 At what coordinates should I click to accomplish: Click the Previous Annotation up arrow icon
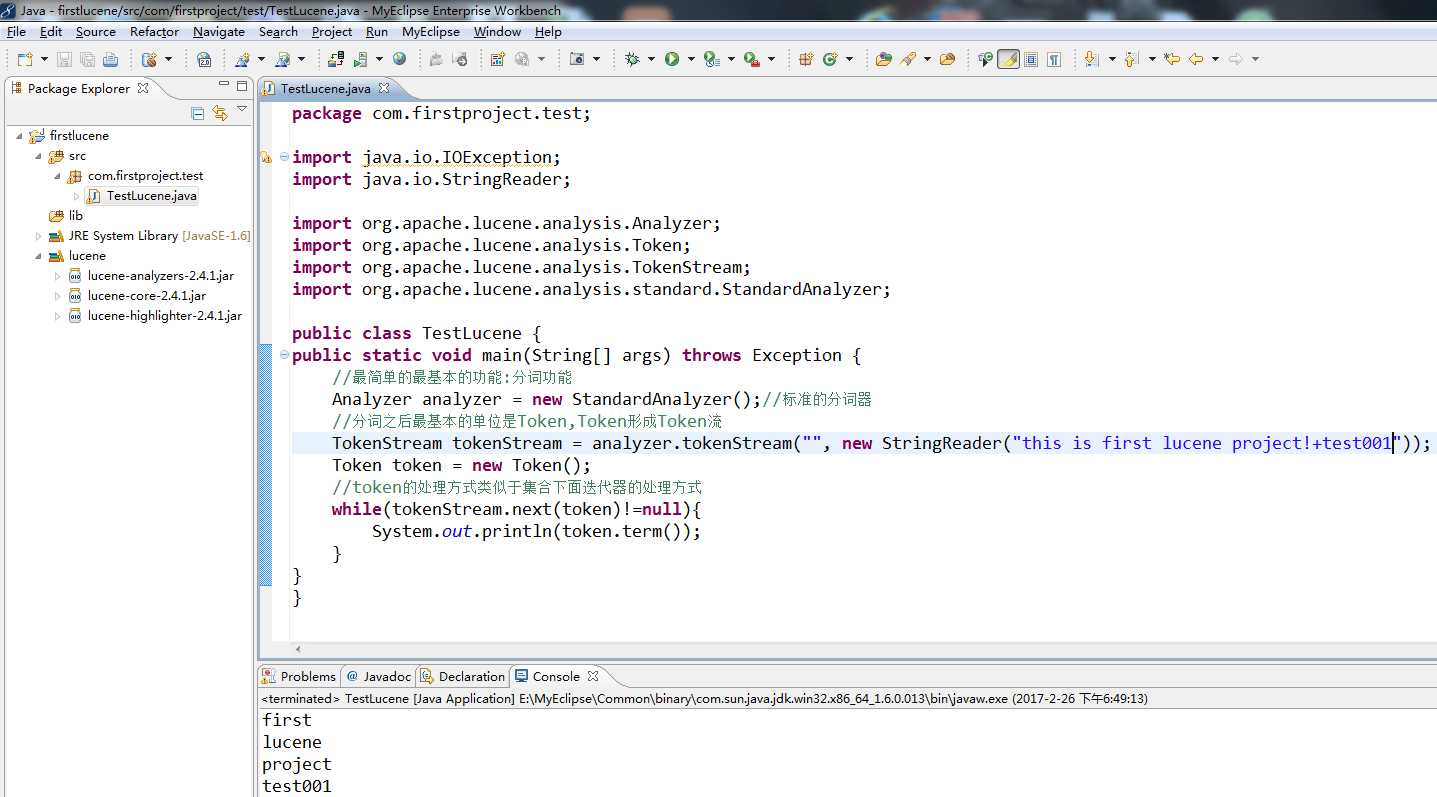pos(1131,59)
